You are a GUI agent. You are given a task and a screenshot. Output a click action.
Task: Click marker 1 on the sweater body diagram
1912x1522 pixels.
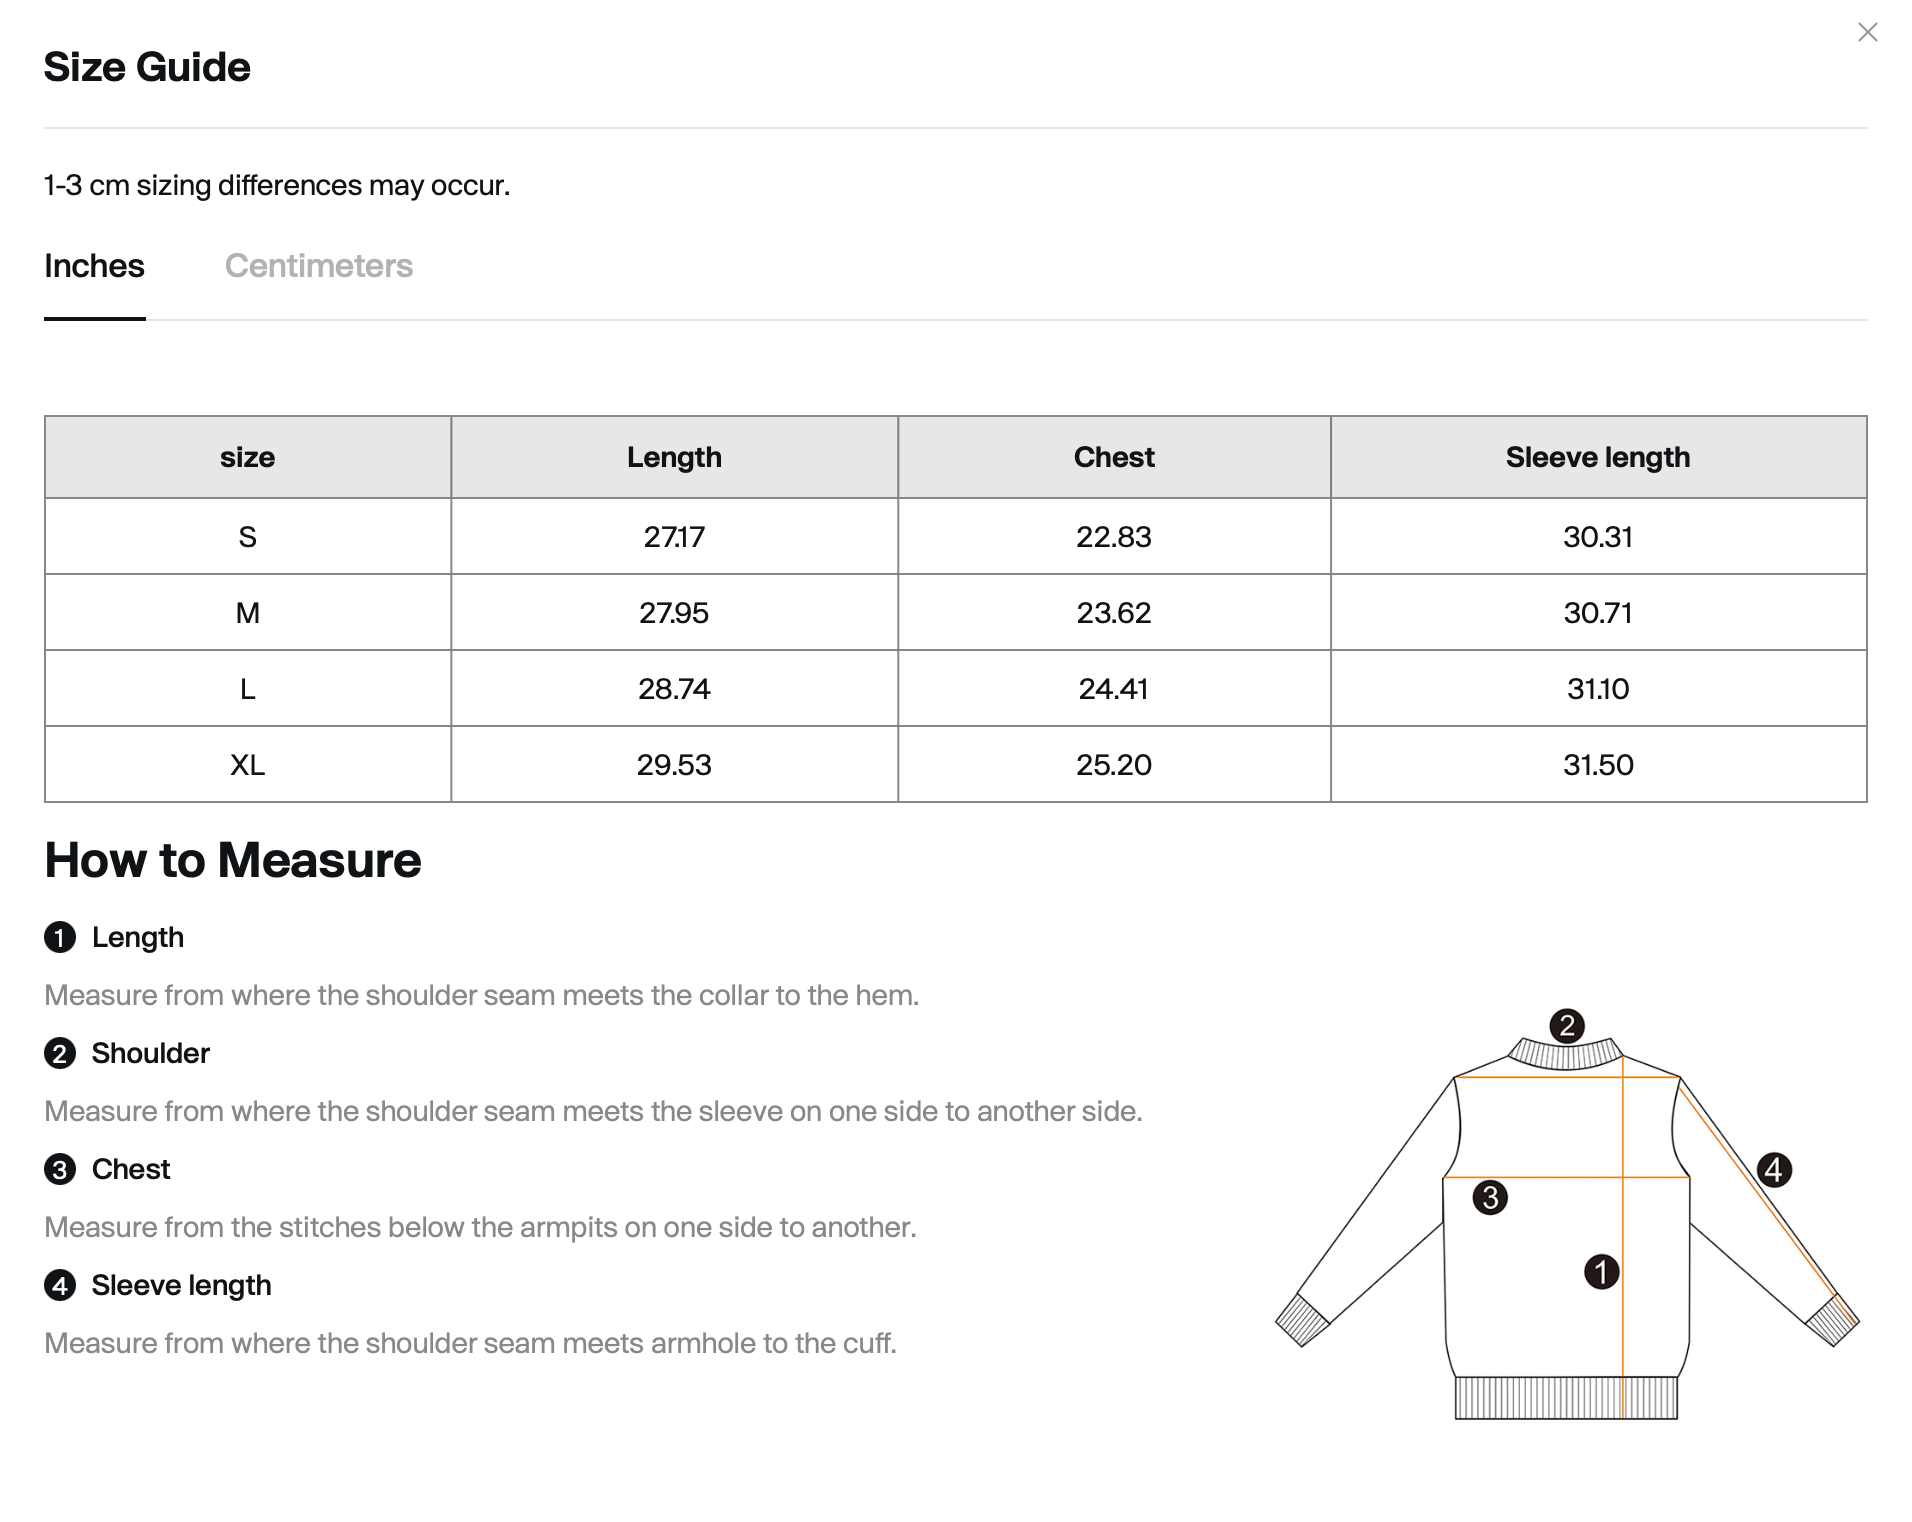coord(1601,1272)
